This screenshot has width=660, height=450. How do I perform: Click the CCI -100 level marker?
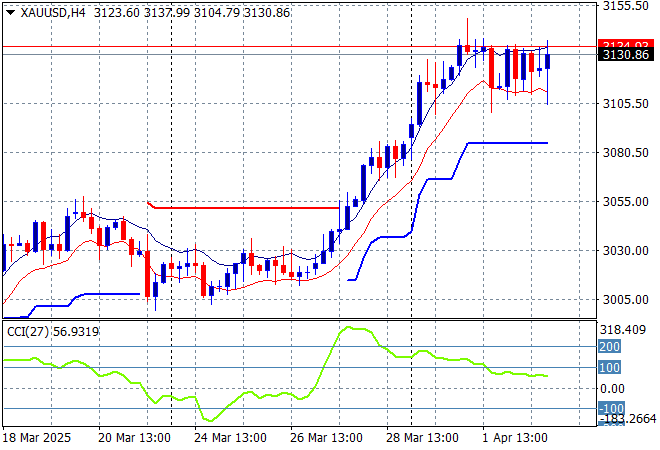(610, 409)
